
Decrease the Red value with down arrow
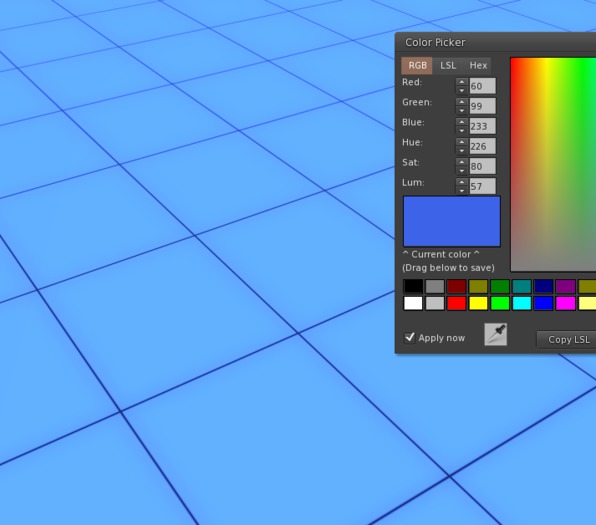pos(462,90)
